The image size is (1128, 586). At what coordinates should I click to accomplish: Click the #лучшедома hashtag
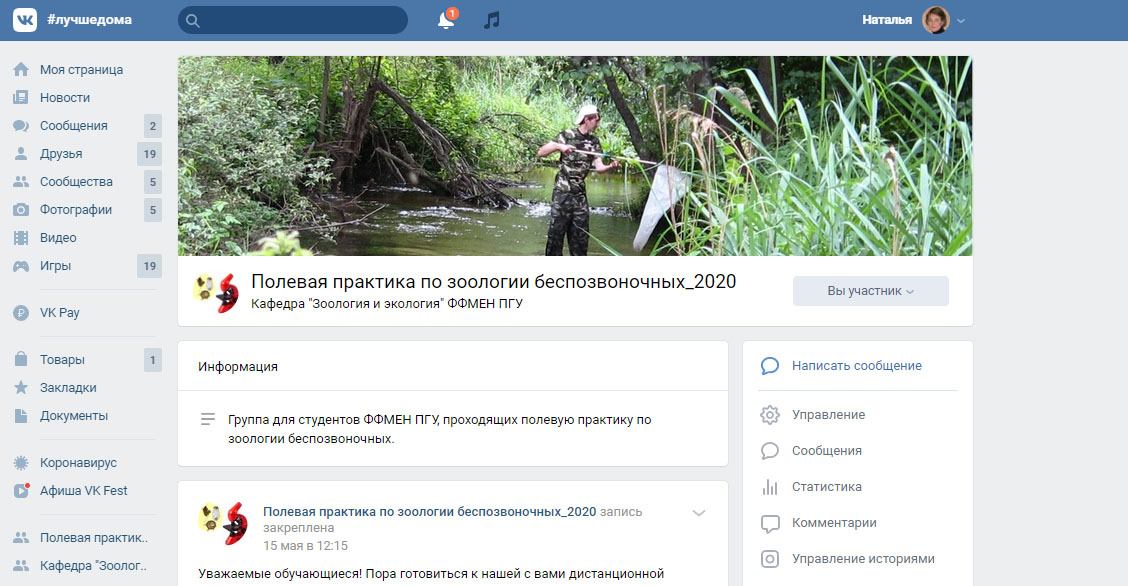click(89, 20)
